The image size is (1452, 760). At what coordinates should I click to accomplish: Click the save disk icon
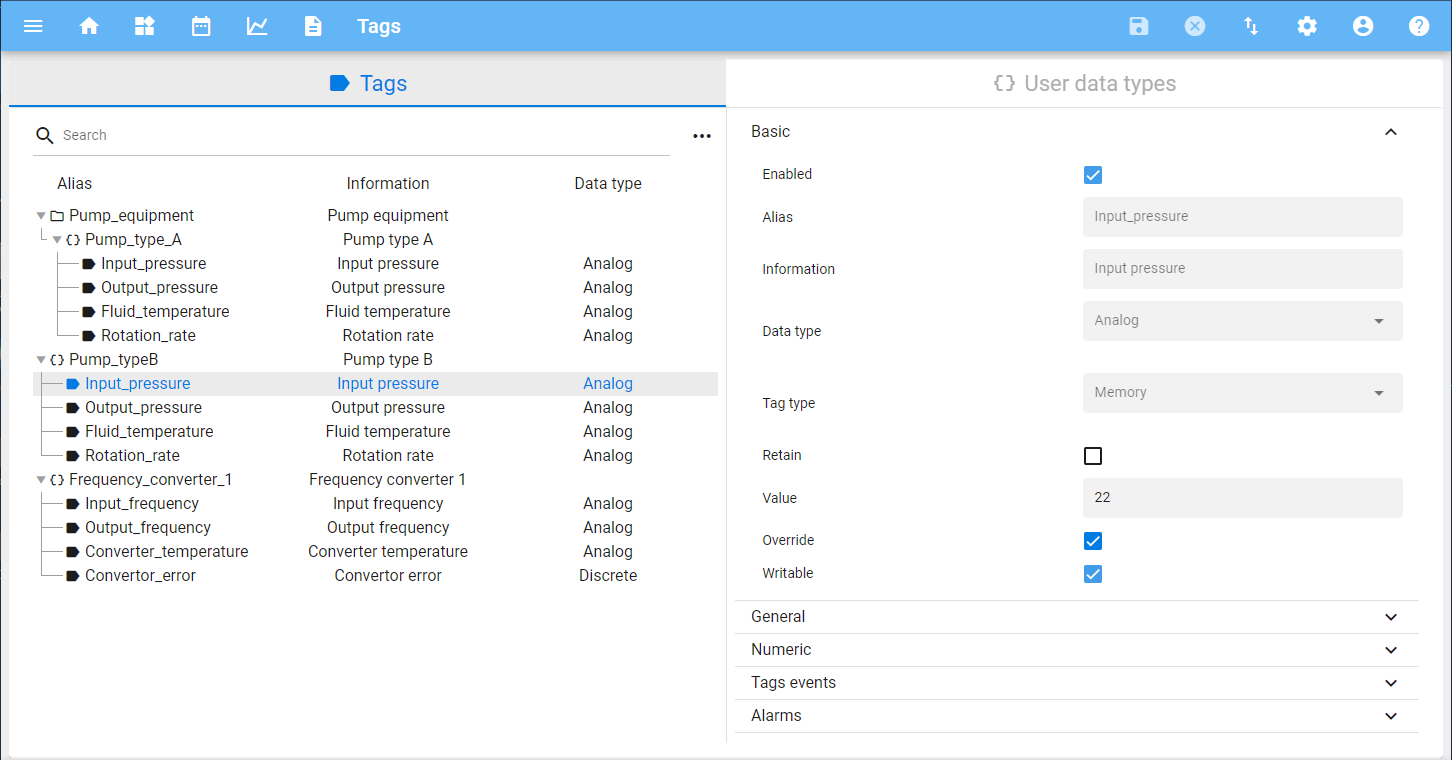point(1139,26)
